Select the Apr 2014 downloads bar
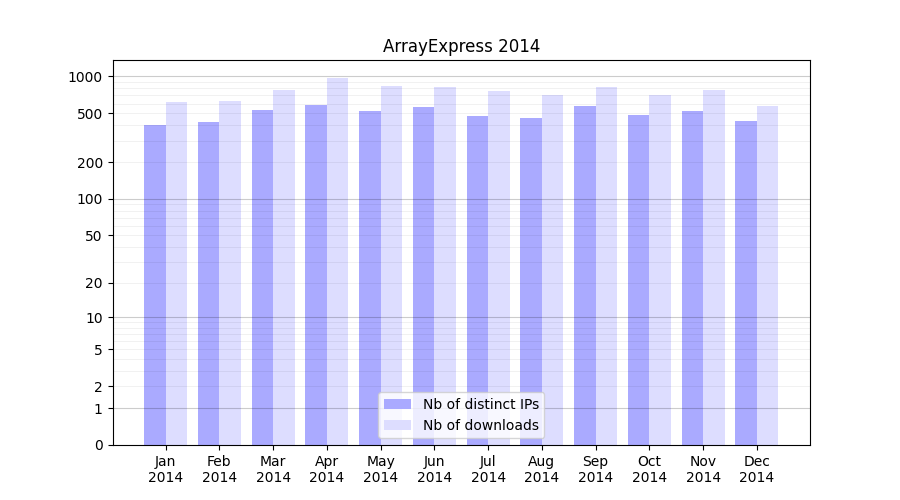The image size is (900, 500). [x=338, y=262]
